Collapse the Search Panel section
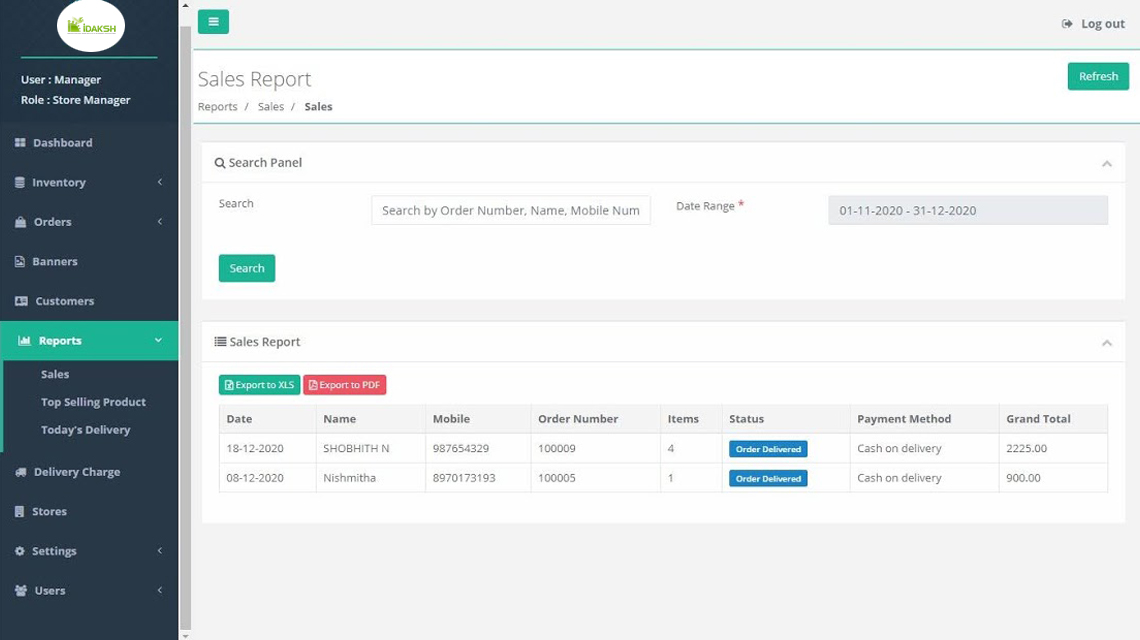The height and width of the screenshot is (640, 1140). [1107, 164]
